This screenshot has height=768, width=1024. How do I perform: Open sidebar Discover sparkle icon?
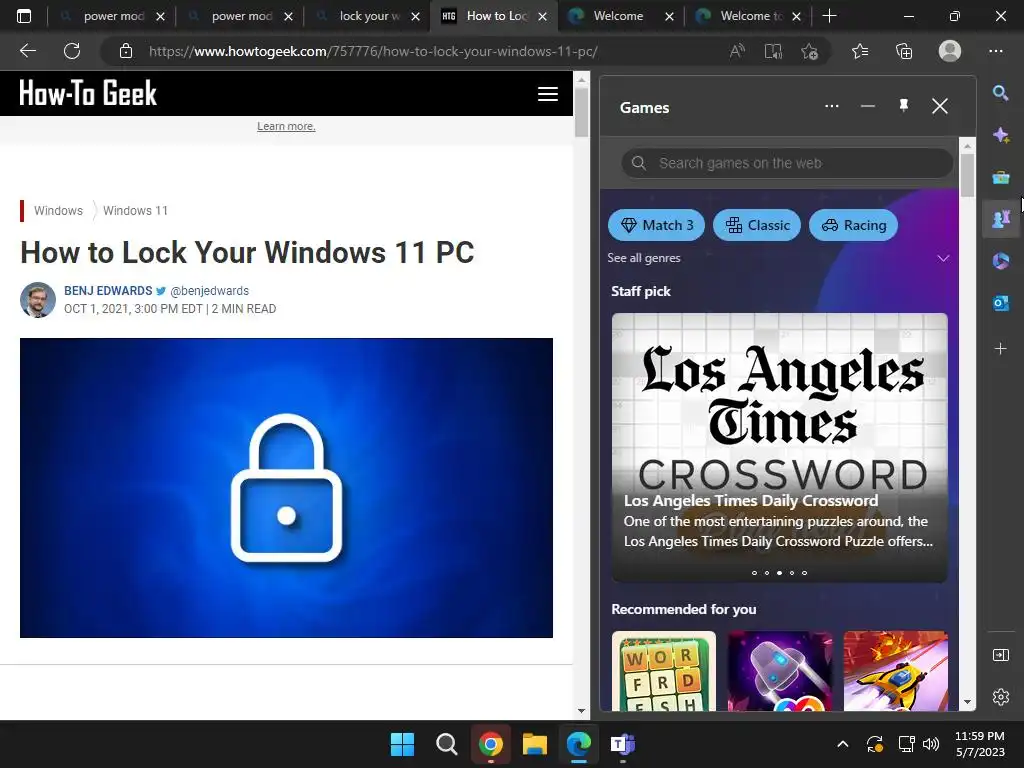[1000, 135]
